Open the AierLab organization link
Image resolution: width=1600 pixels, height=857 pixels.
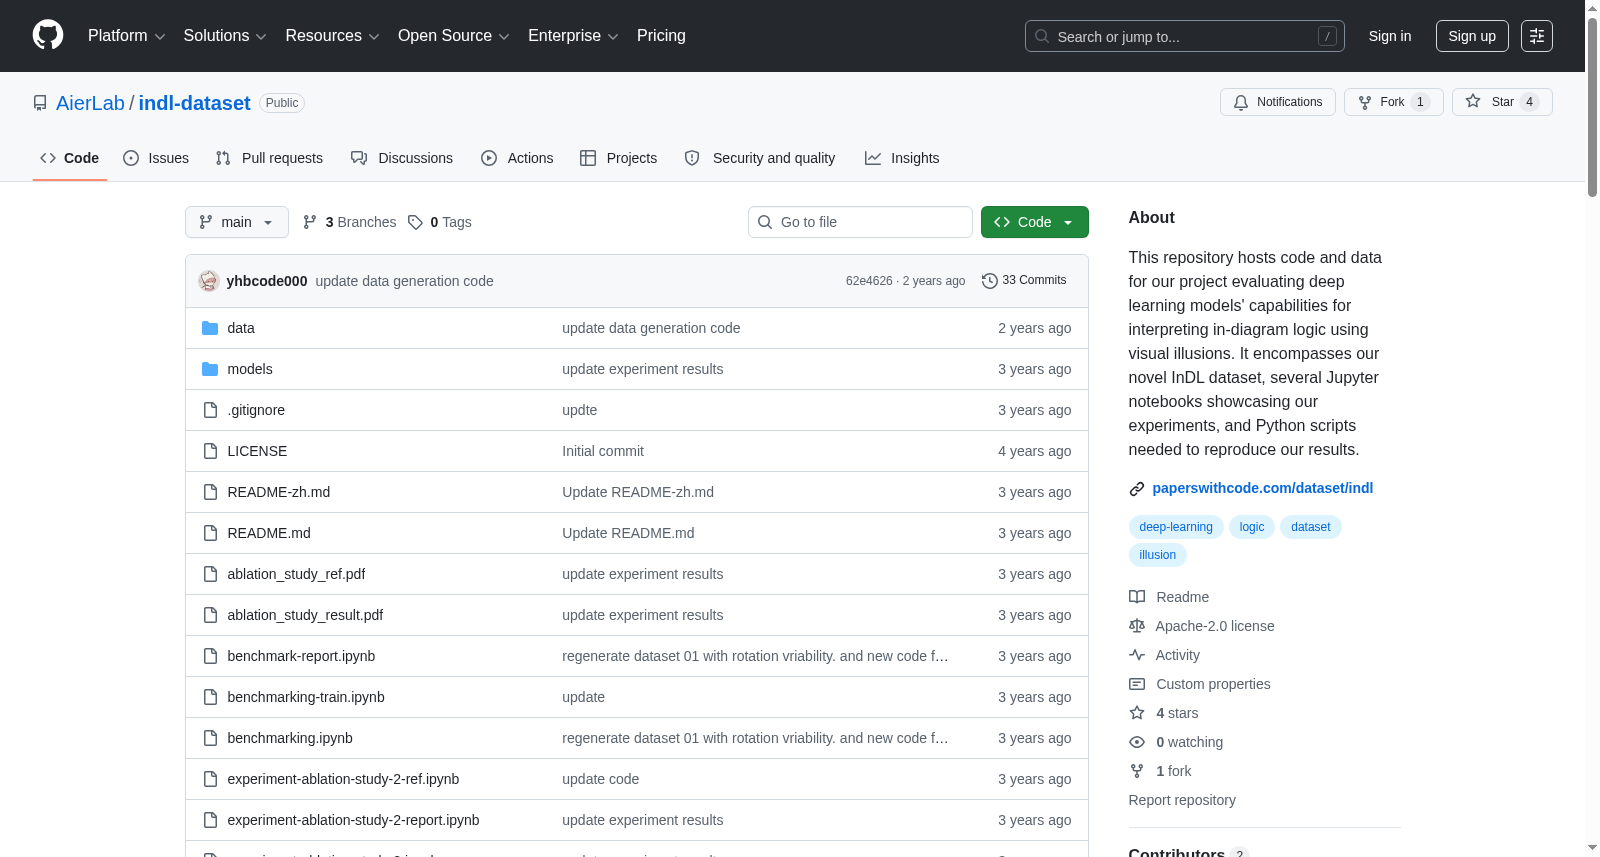click(x=90, y=103)
